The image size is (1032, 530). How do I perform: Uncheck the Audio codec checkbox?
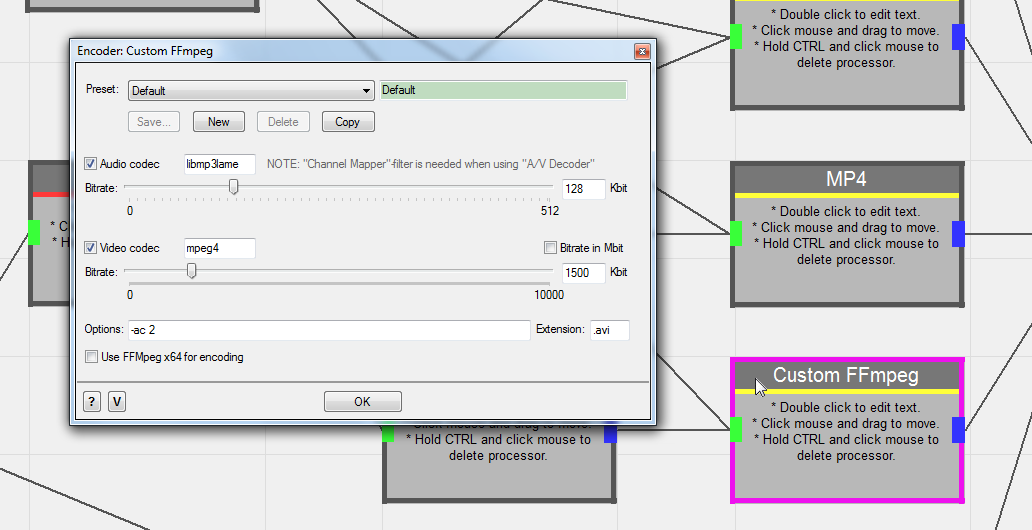[91, 164]
